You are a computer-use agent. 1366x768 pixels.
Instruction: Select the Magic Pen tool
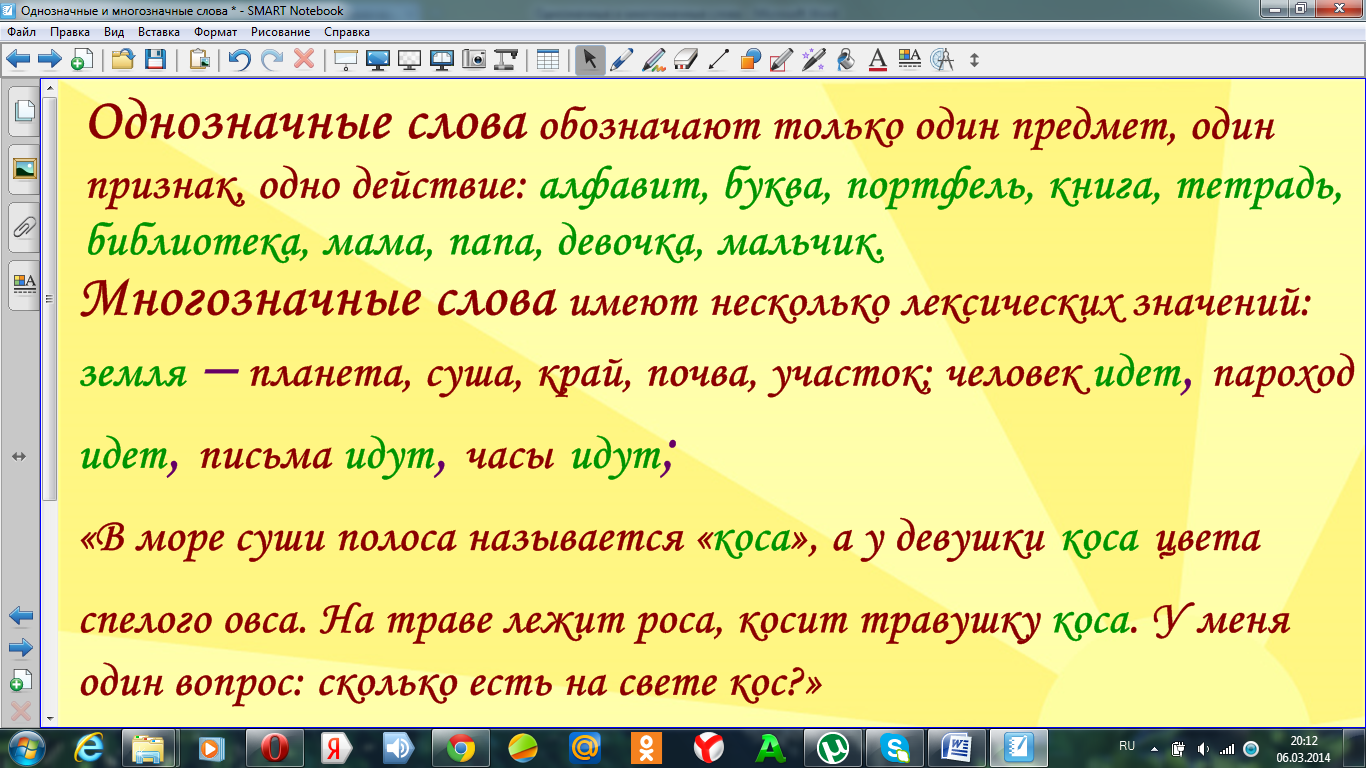point(814,60)
